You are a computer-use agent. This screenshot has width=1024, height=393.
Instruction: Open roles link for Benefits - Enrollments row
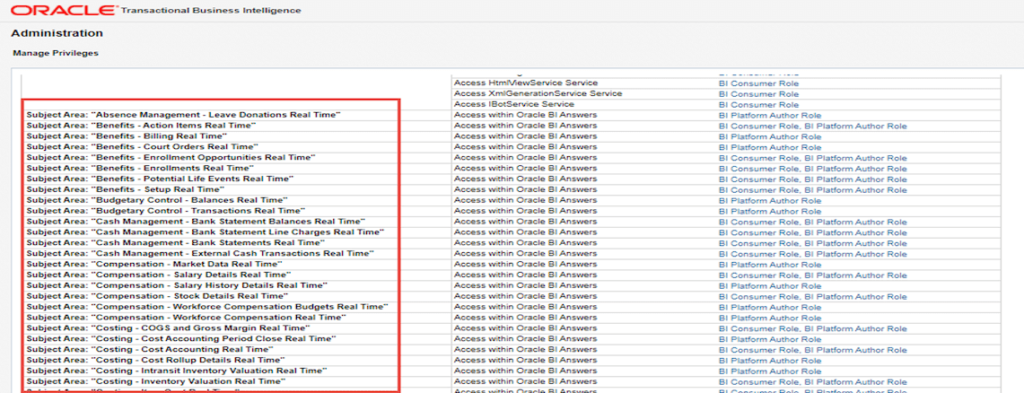(812, 168)
